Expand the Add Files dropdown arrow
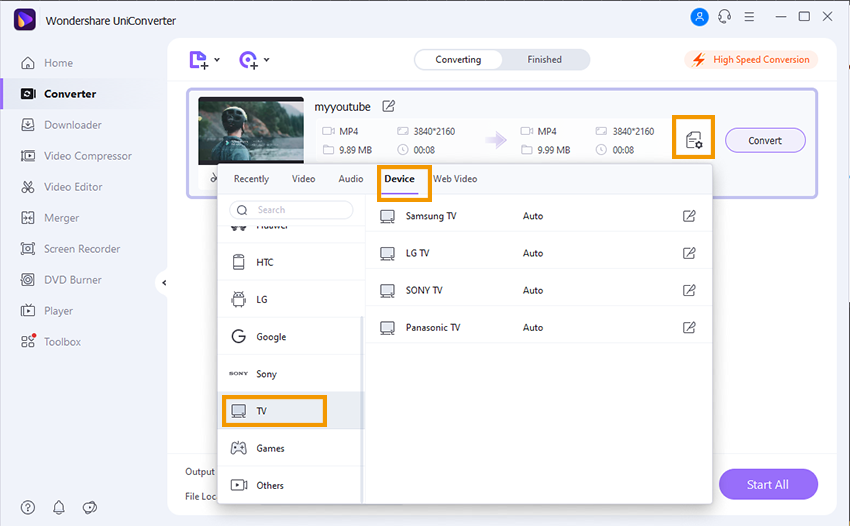 click(217, 61)
